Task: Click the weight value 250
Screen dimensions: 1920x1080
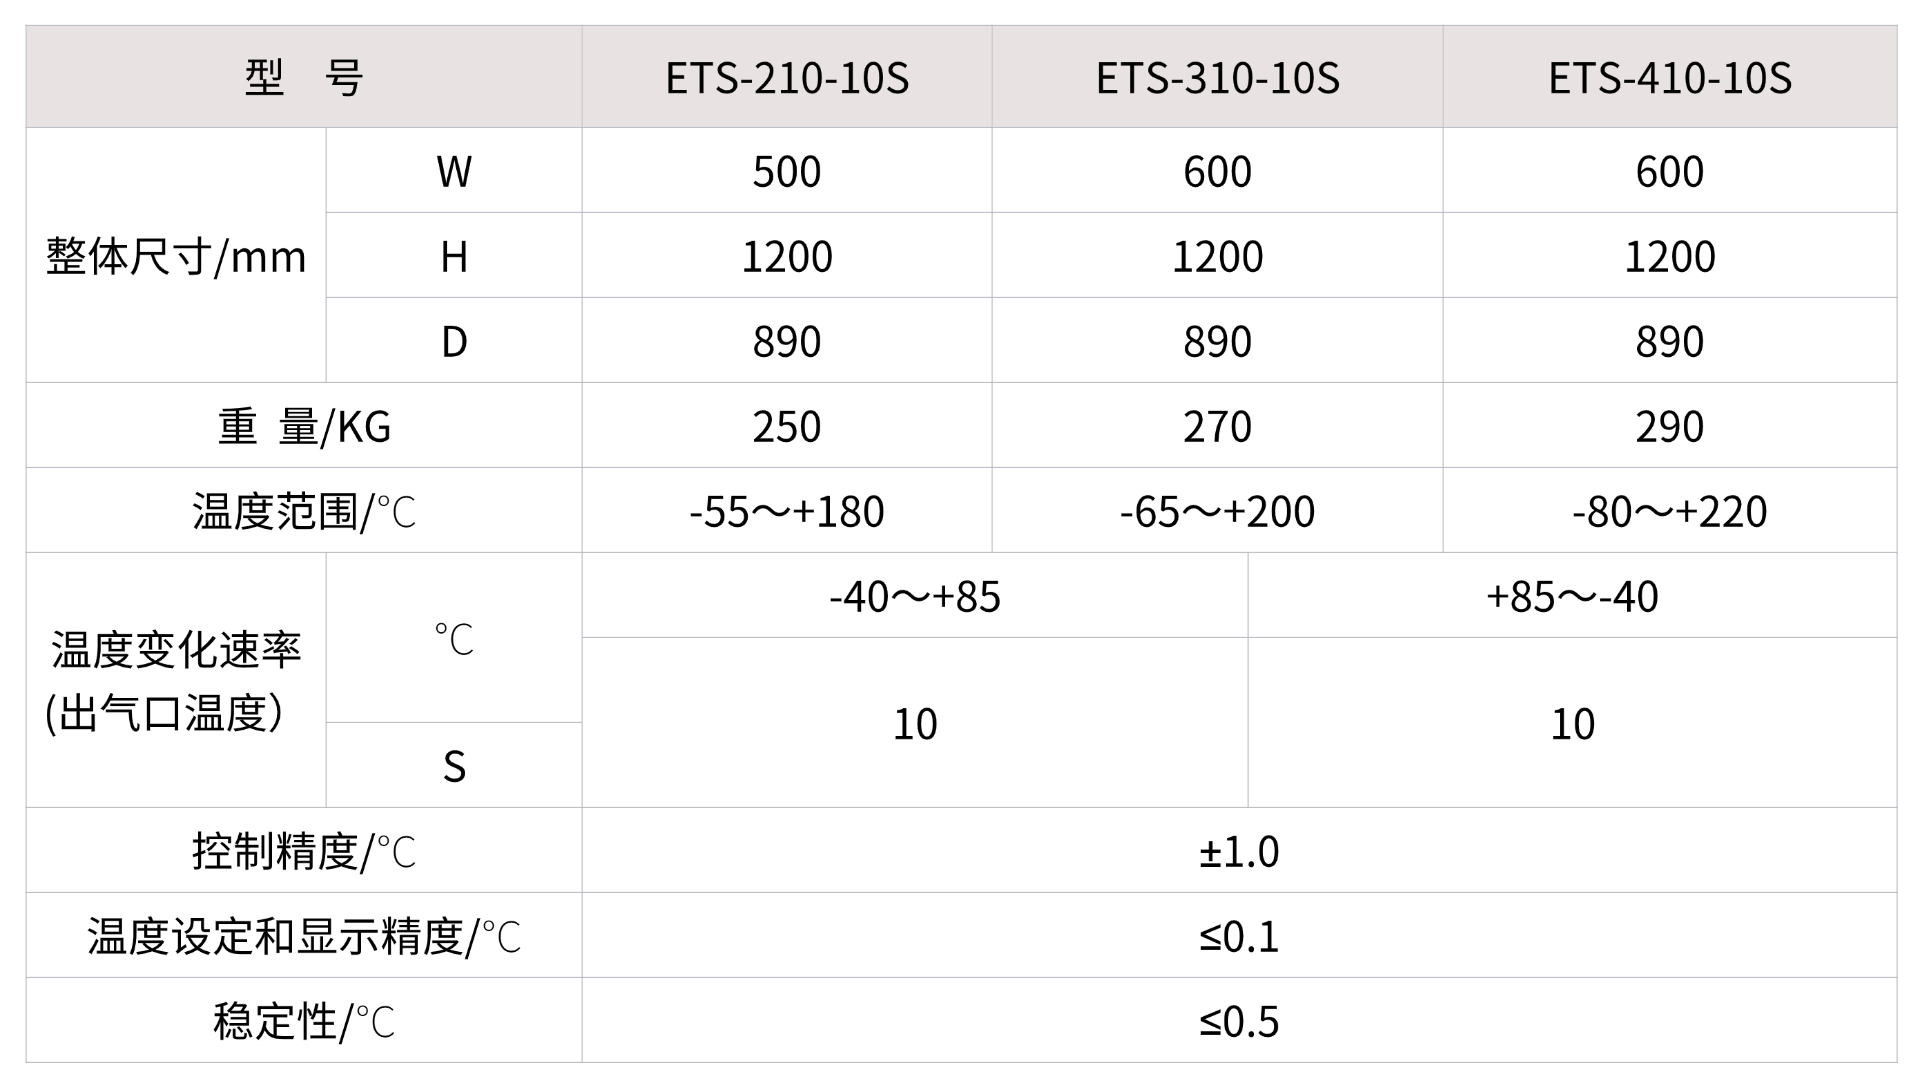Action: click(x=787, y=427)
